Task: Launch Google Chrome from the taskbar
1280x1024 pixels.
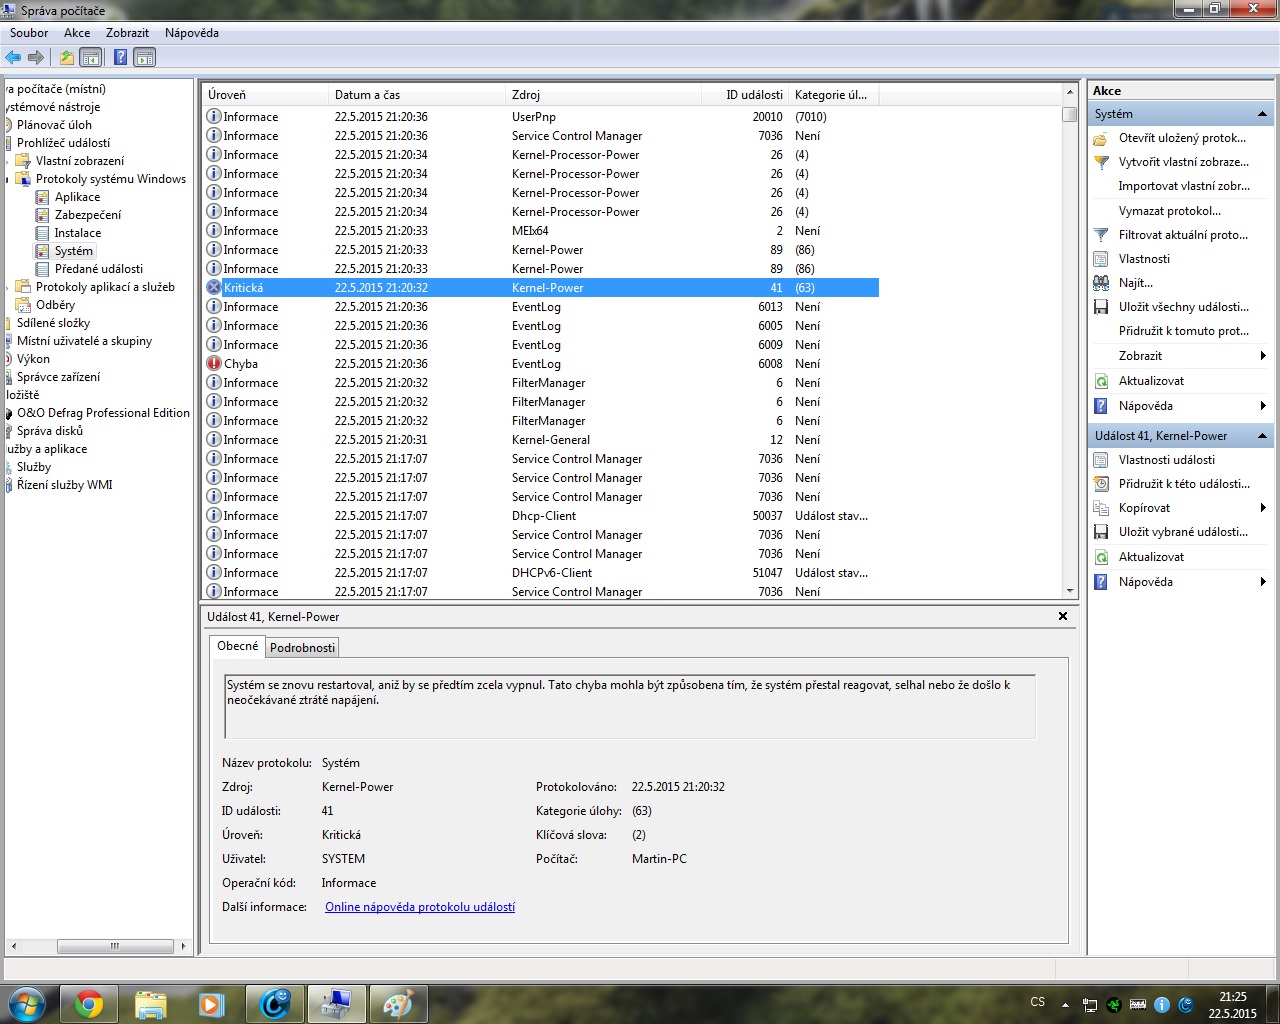Action: [x=88, y=1004]
